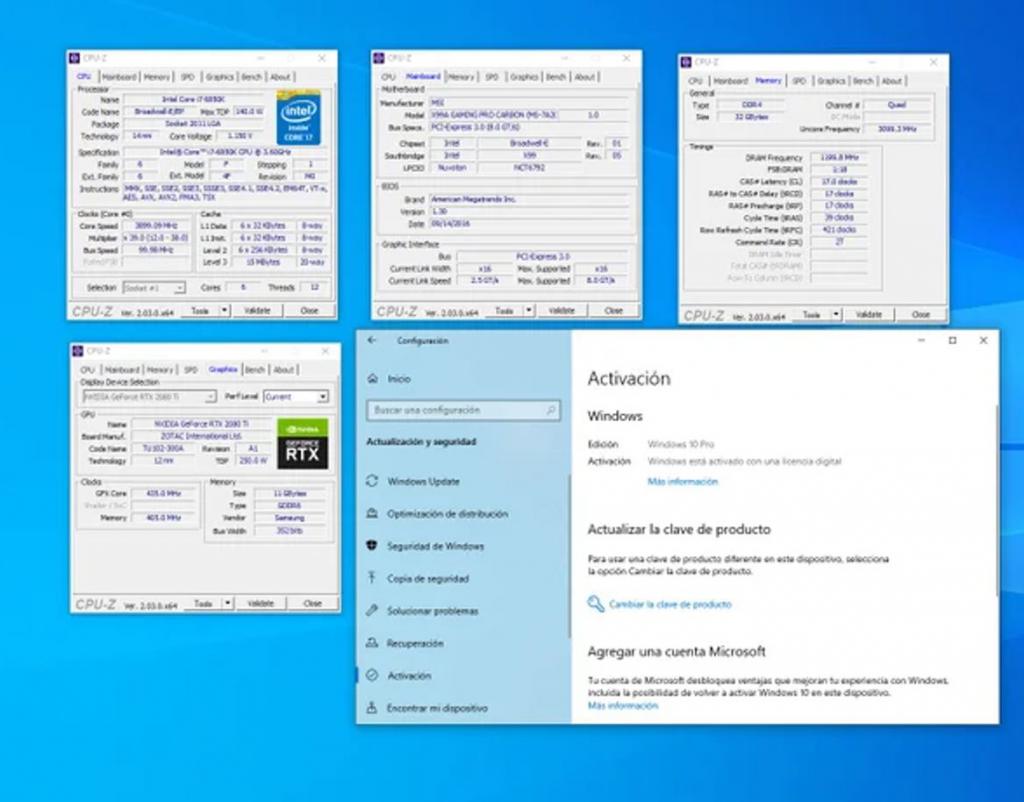The image size is (1024, 802).
Task: Open Más información link under Activación status
Action: tap(682, 481)
